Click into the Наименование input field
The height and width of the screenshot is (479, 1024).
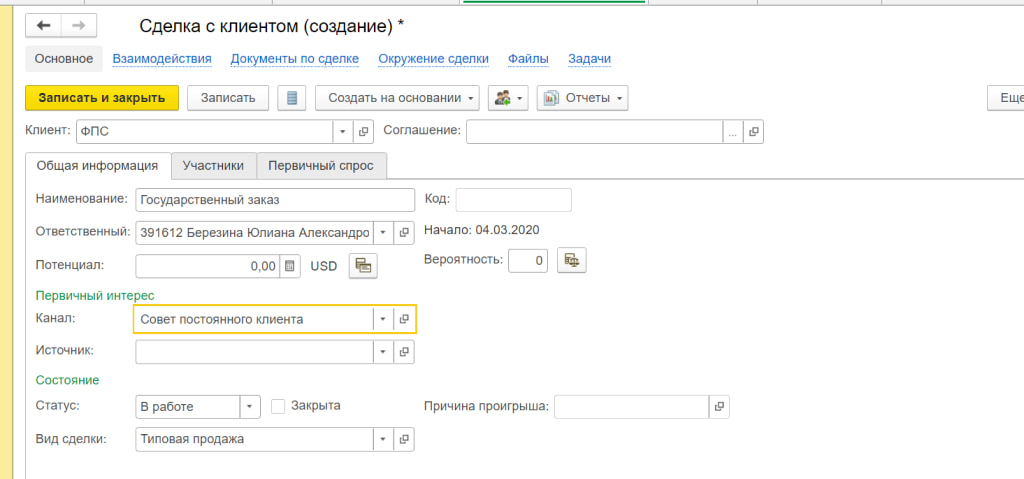click(275, 200)
